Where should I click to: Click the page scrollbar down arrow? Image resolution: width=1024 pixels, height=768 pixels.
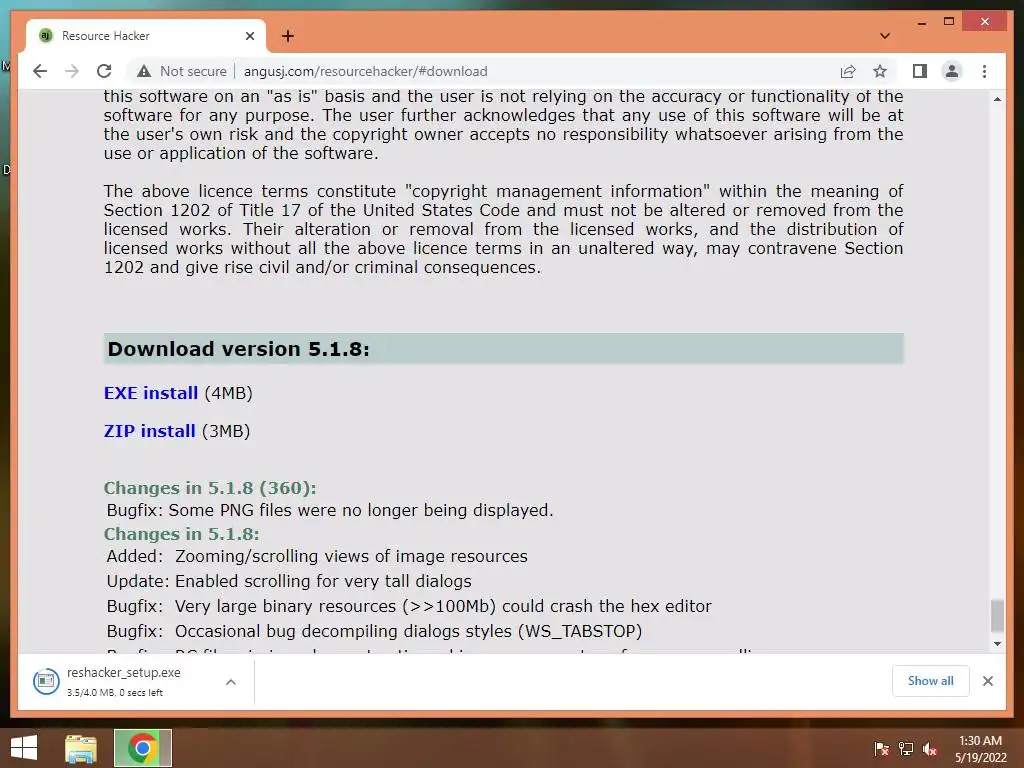pos(997,644)
